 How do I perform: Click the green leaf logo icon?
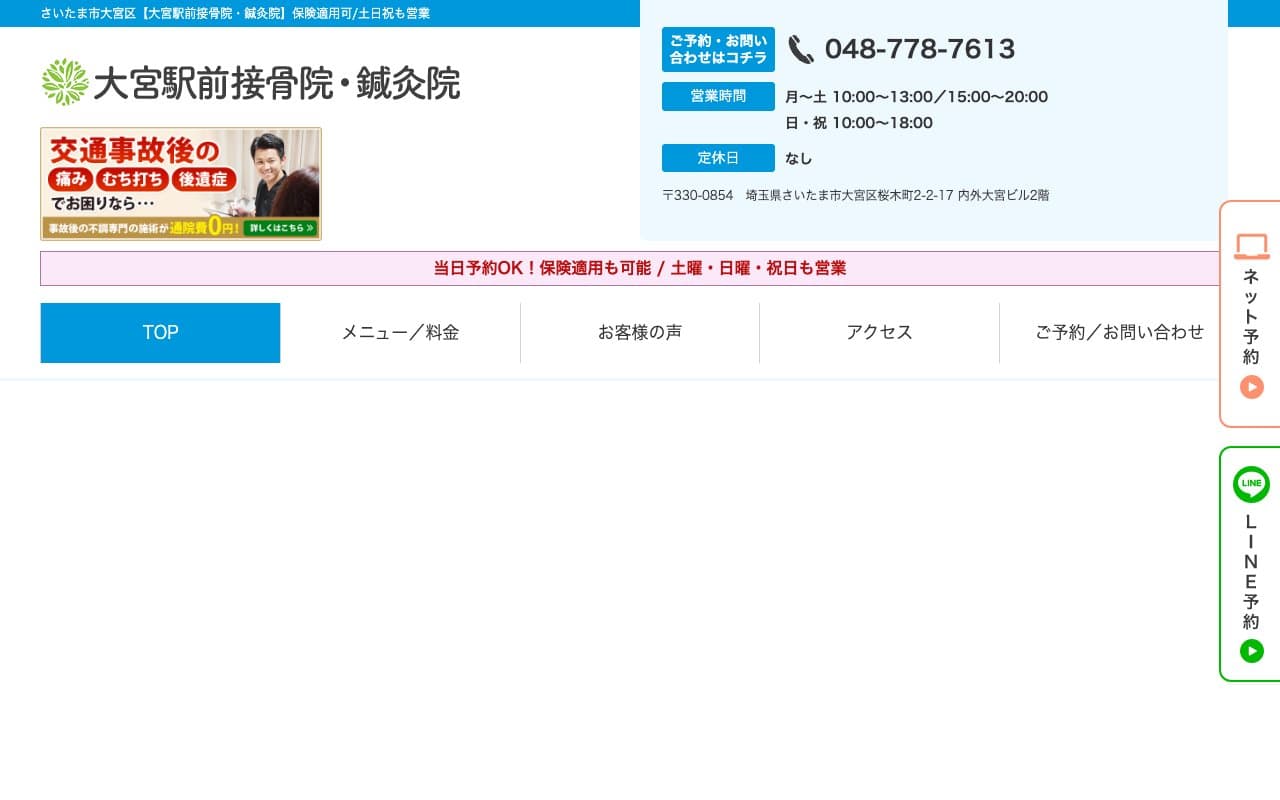[x=65, y=82]
